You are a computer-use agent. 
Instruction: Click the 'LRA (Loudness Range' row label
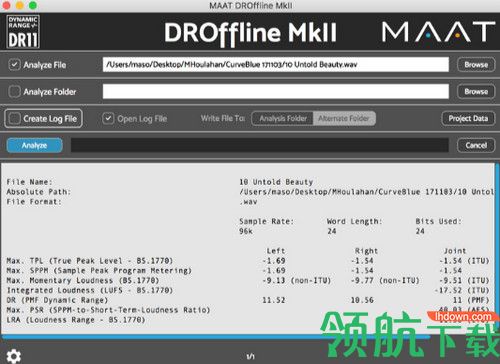(76, 320)
